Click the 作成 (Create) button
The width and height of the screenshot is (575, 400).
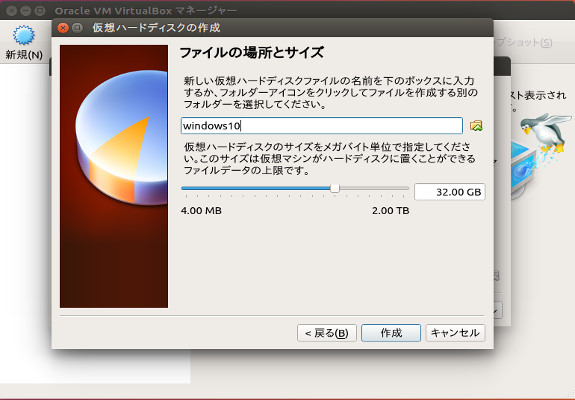point(391,333)
